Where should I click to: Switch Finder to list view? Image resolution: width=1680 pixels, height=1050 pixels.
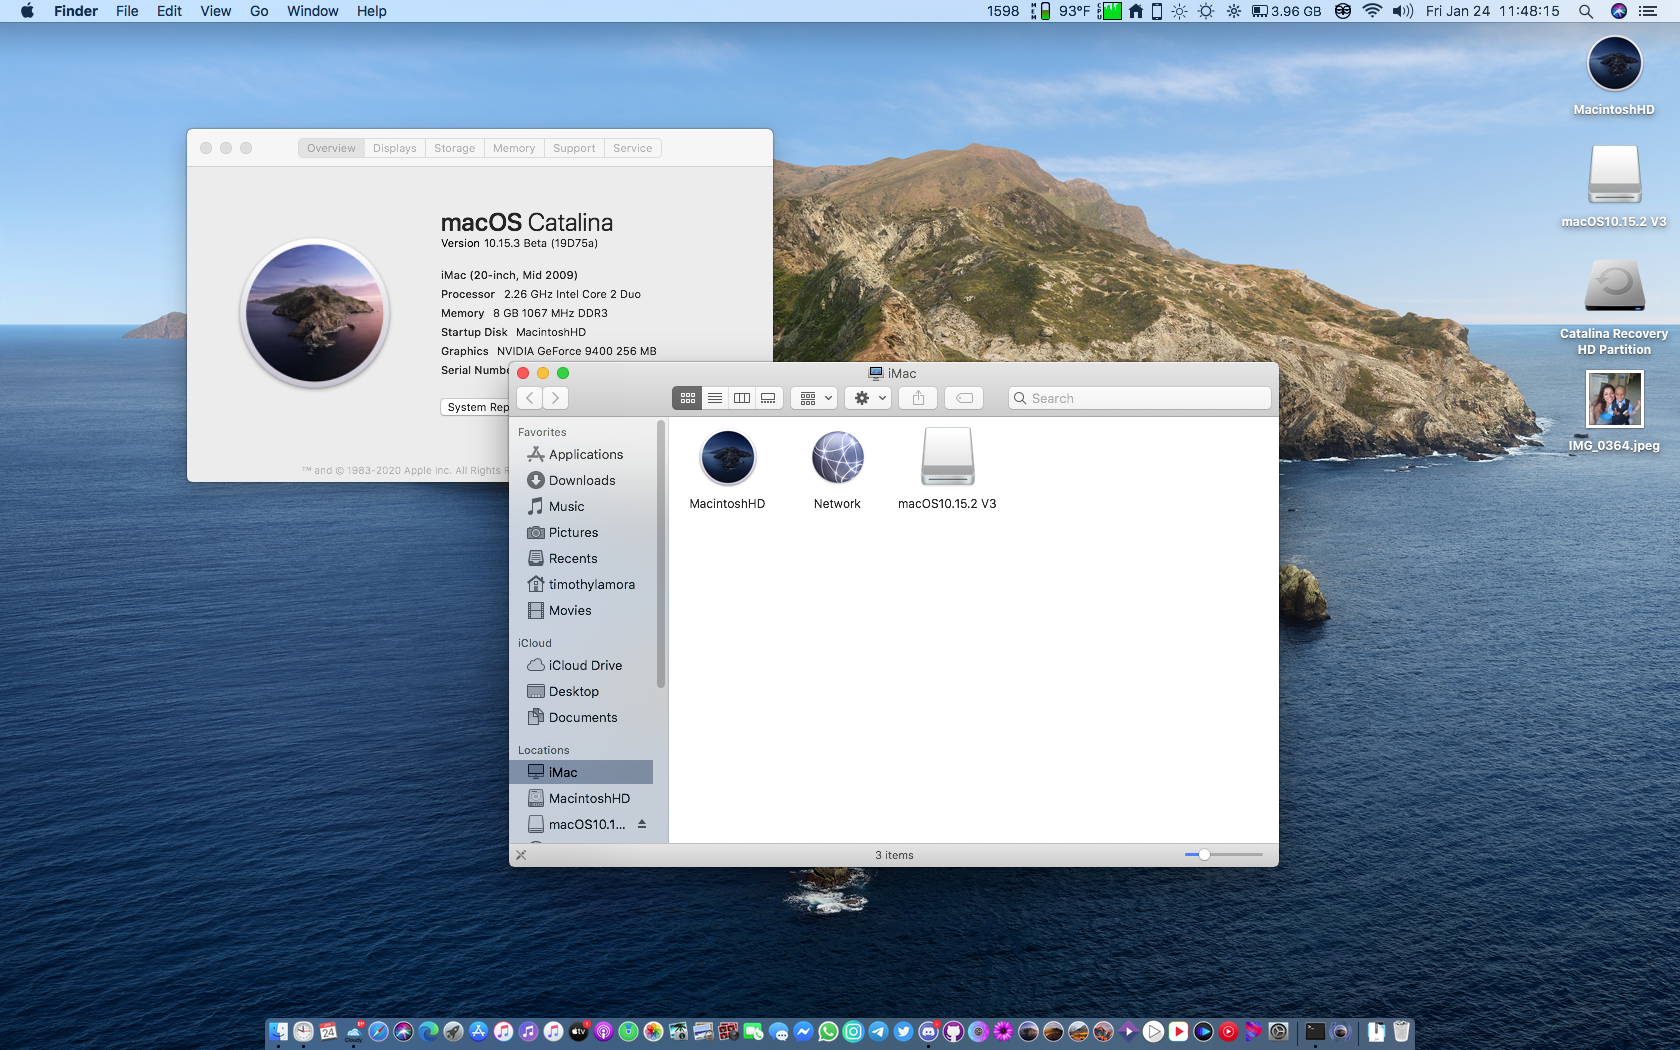click(715, 398)
